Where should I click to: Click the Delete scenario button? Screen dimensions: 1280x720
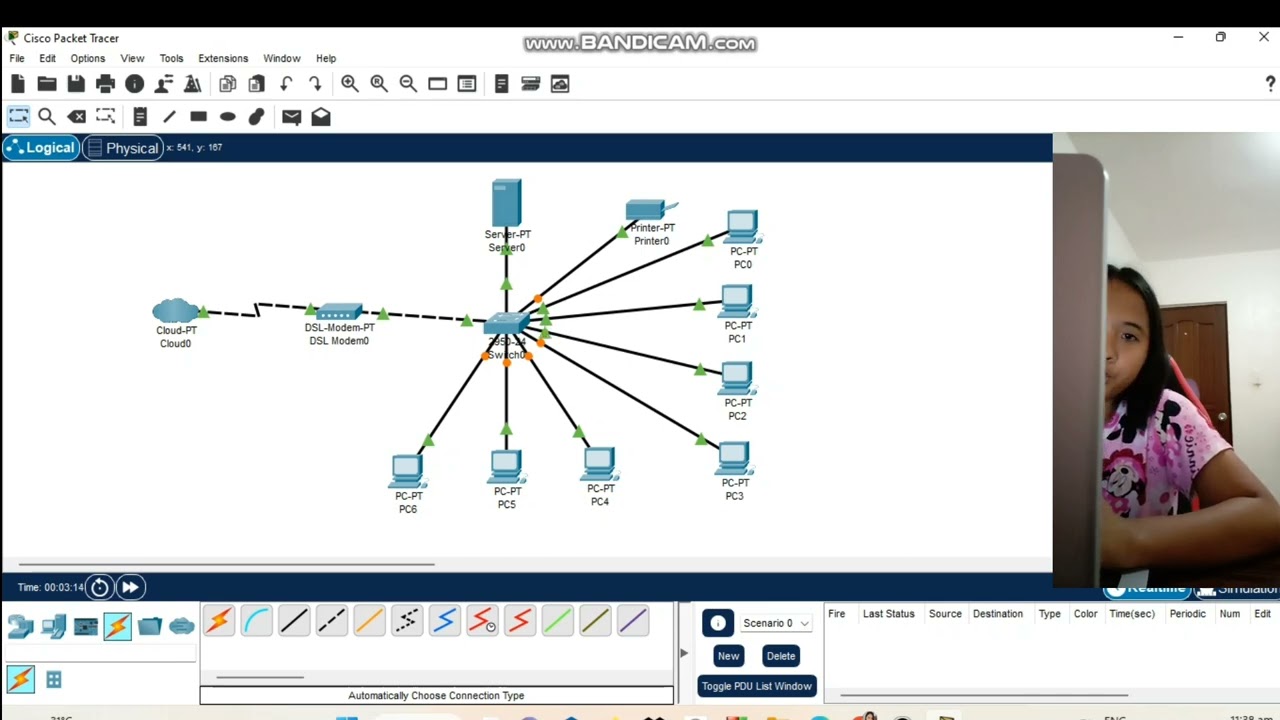781,656
